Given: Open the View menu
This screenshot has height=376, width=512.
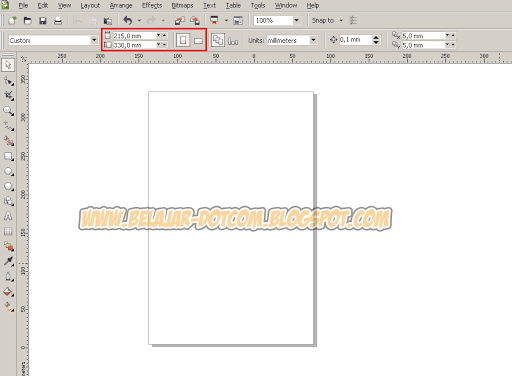Looking at the screenshot, I should point(64,6).
